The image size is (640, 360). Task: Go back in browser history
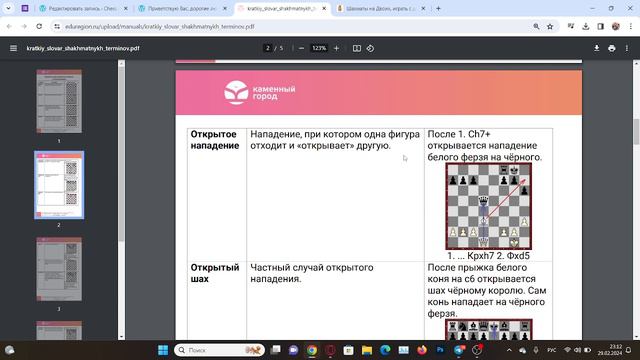(x=9, y=26)
